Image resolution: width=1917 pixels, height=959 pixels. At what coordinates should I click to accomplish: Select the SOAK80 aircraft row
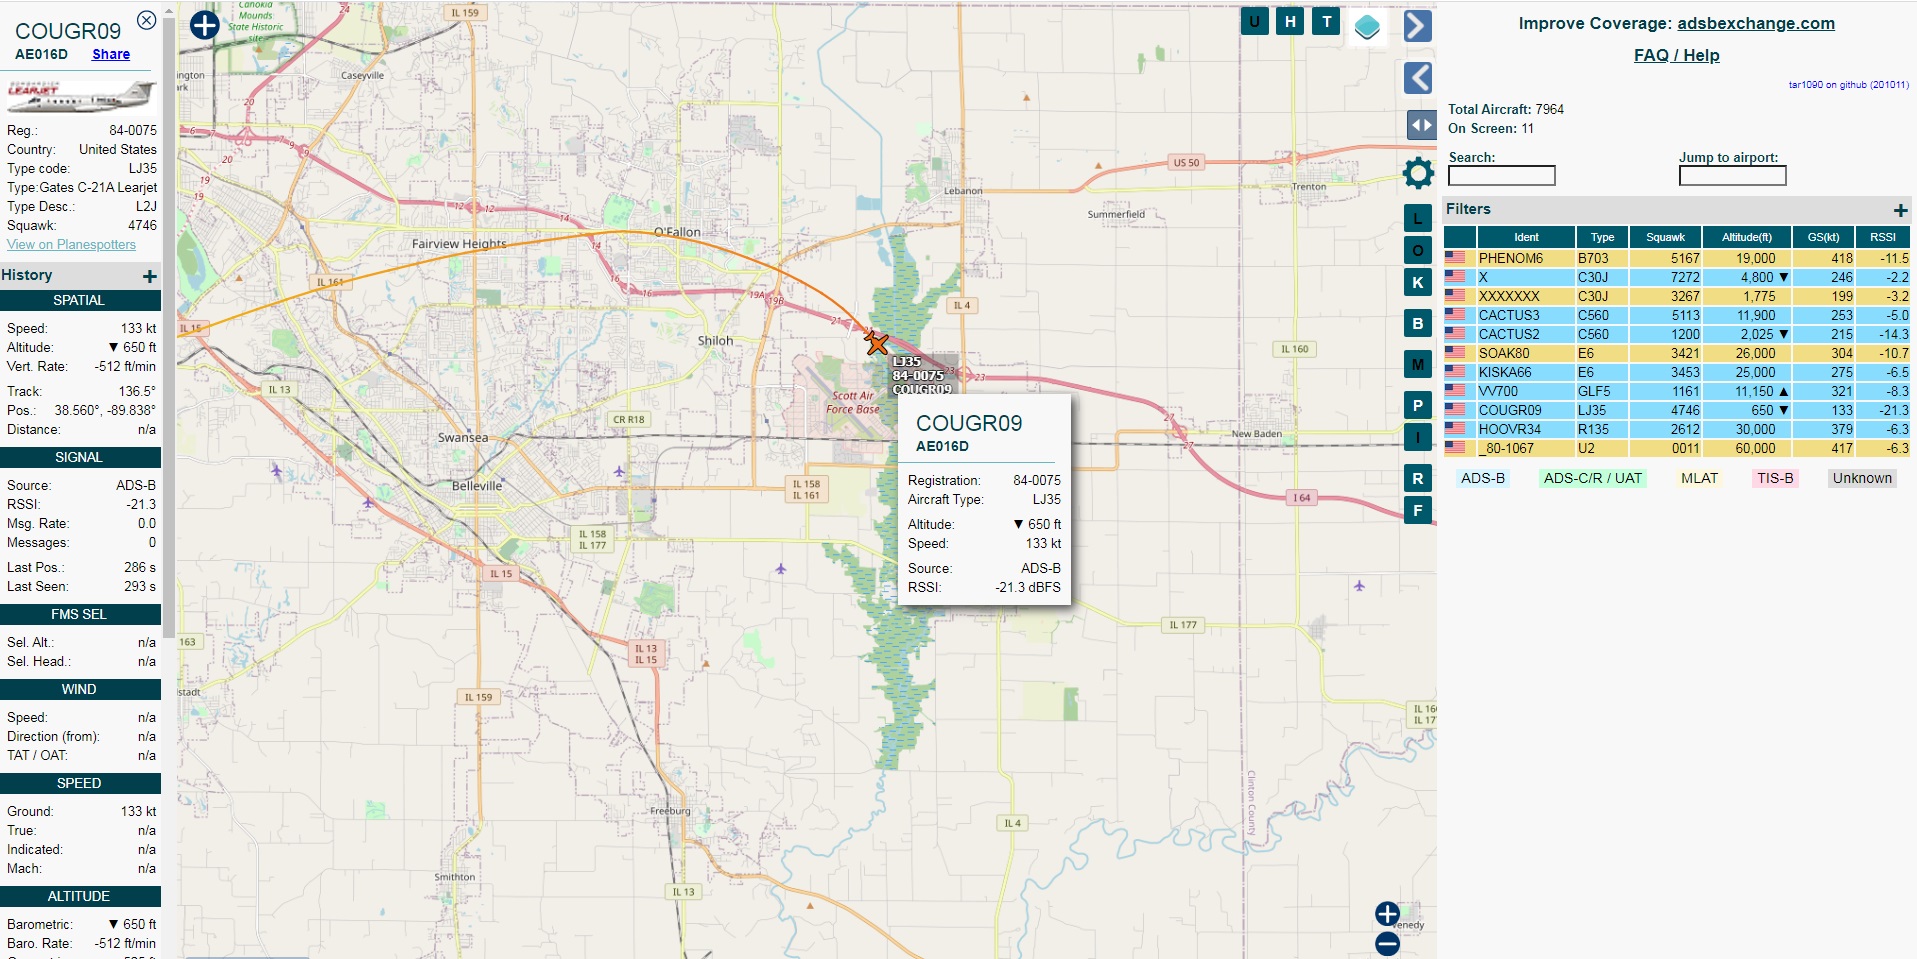(1677, 353)
